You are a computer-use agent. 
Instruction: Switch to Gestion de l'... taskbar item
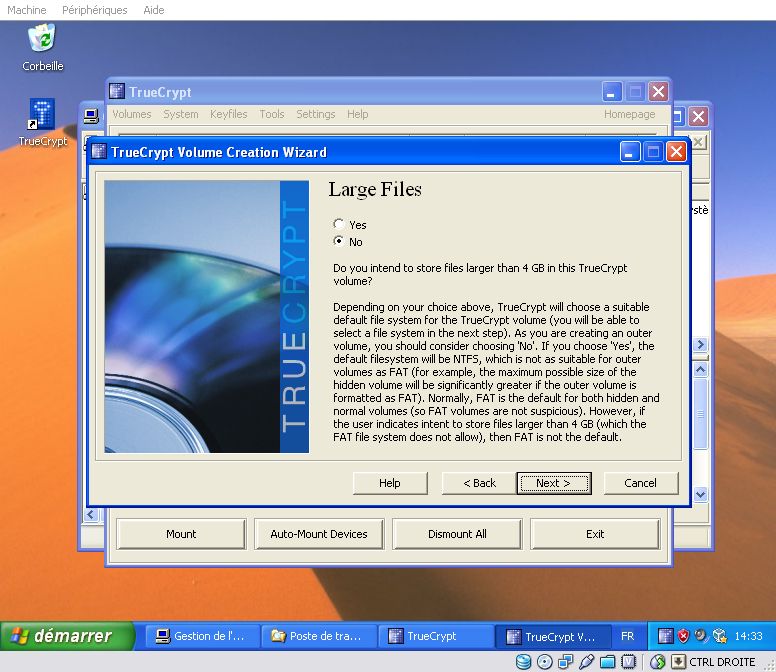202,636
